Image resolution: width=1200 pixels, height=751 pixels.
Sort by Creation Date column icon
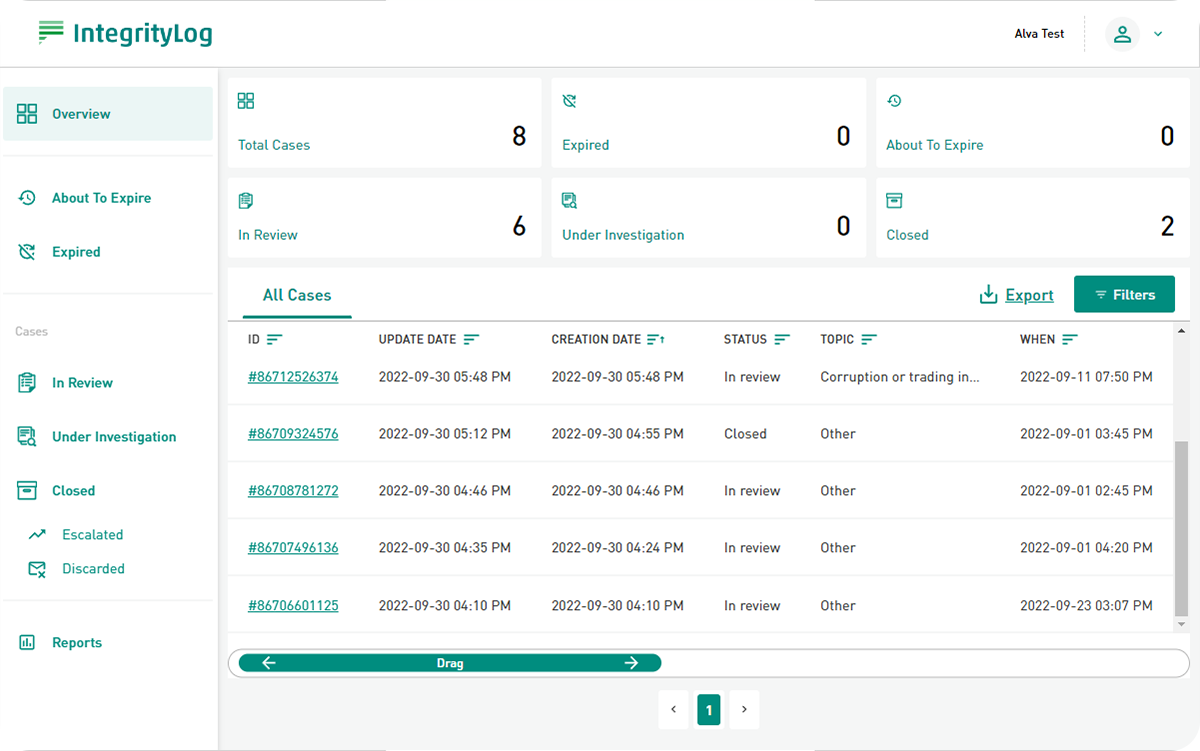click(x=656, y=340)
